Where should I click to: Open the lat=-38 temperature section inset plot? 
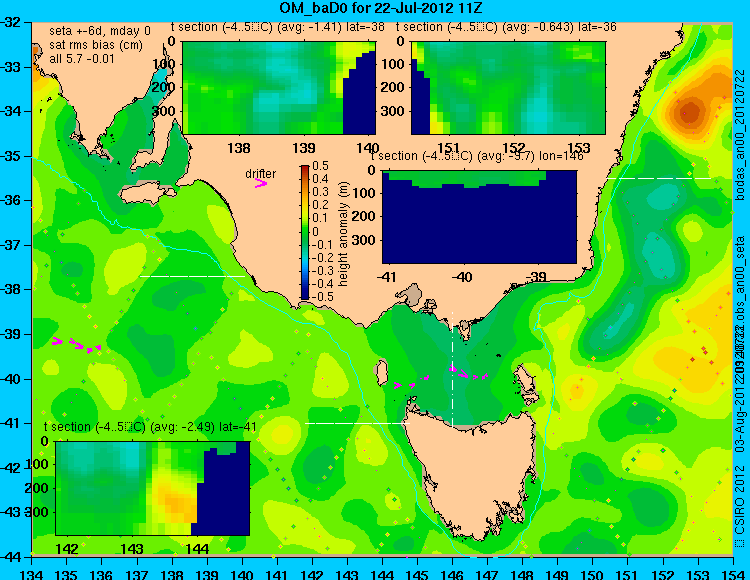(x=279, y=88)
